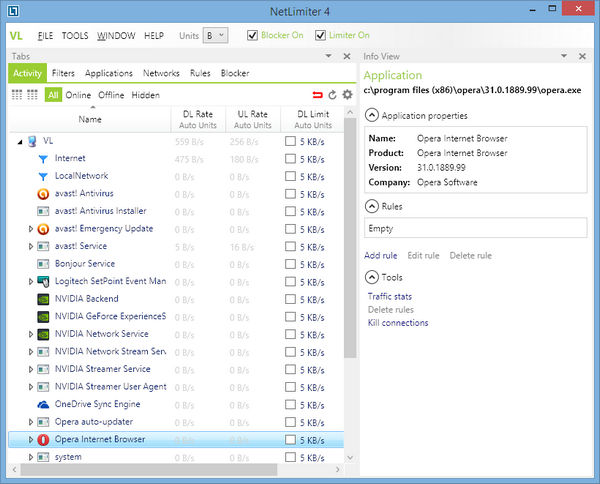Viewport: 600px width, 484px height.
Task: Click the Kill connections link
Action: pos(398,323)
